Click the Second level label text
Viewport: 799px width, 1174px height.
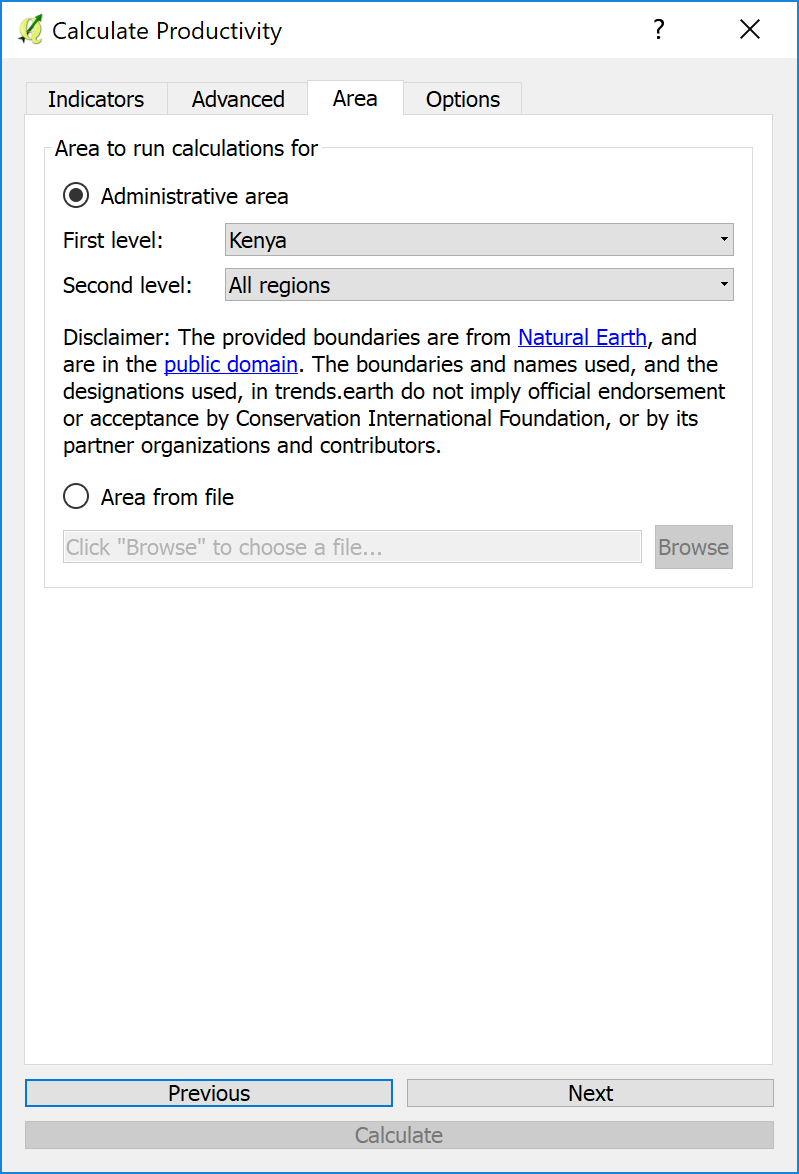click(x=127, y=285)
